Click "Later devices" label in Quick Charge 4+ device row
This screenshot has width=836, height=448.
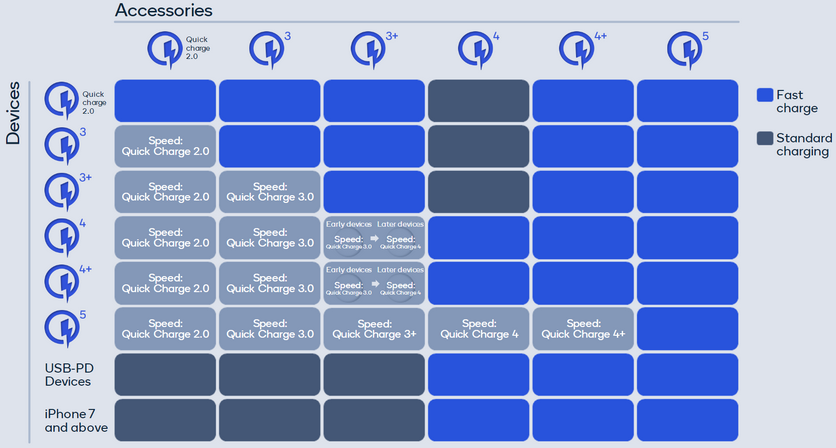click(x=400, y=270)
